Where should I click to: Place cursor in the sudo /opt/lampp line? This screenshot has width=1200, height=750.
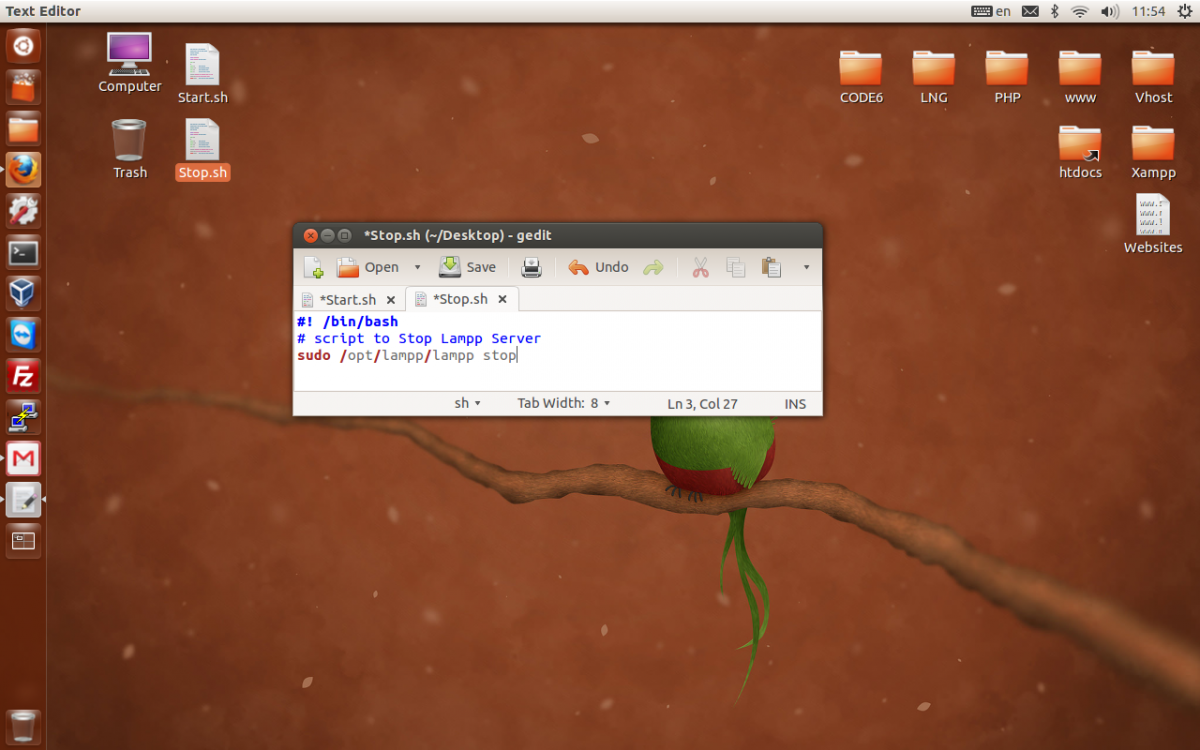407,355
